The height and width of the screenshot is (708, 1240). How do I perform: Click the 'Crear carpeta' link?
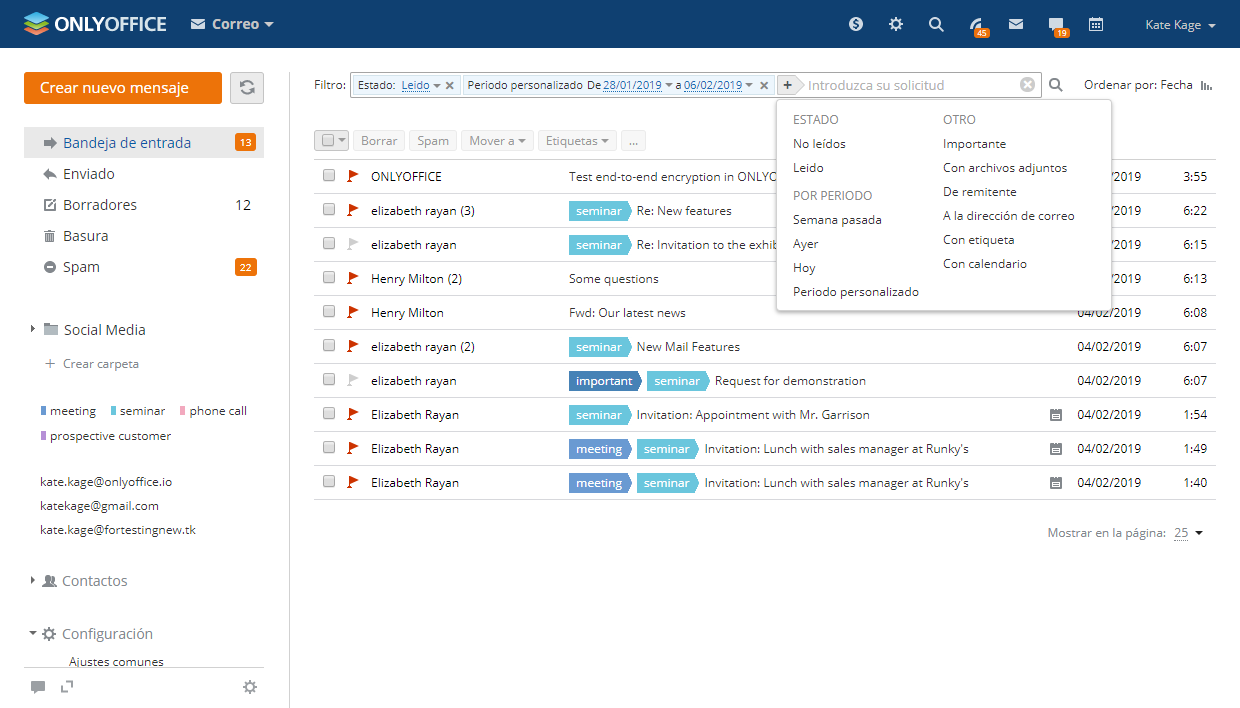(100, 364)
